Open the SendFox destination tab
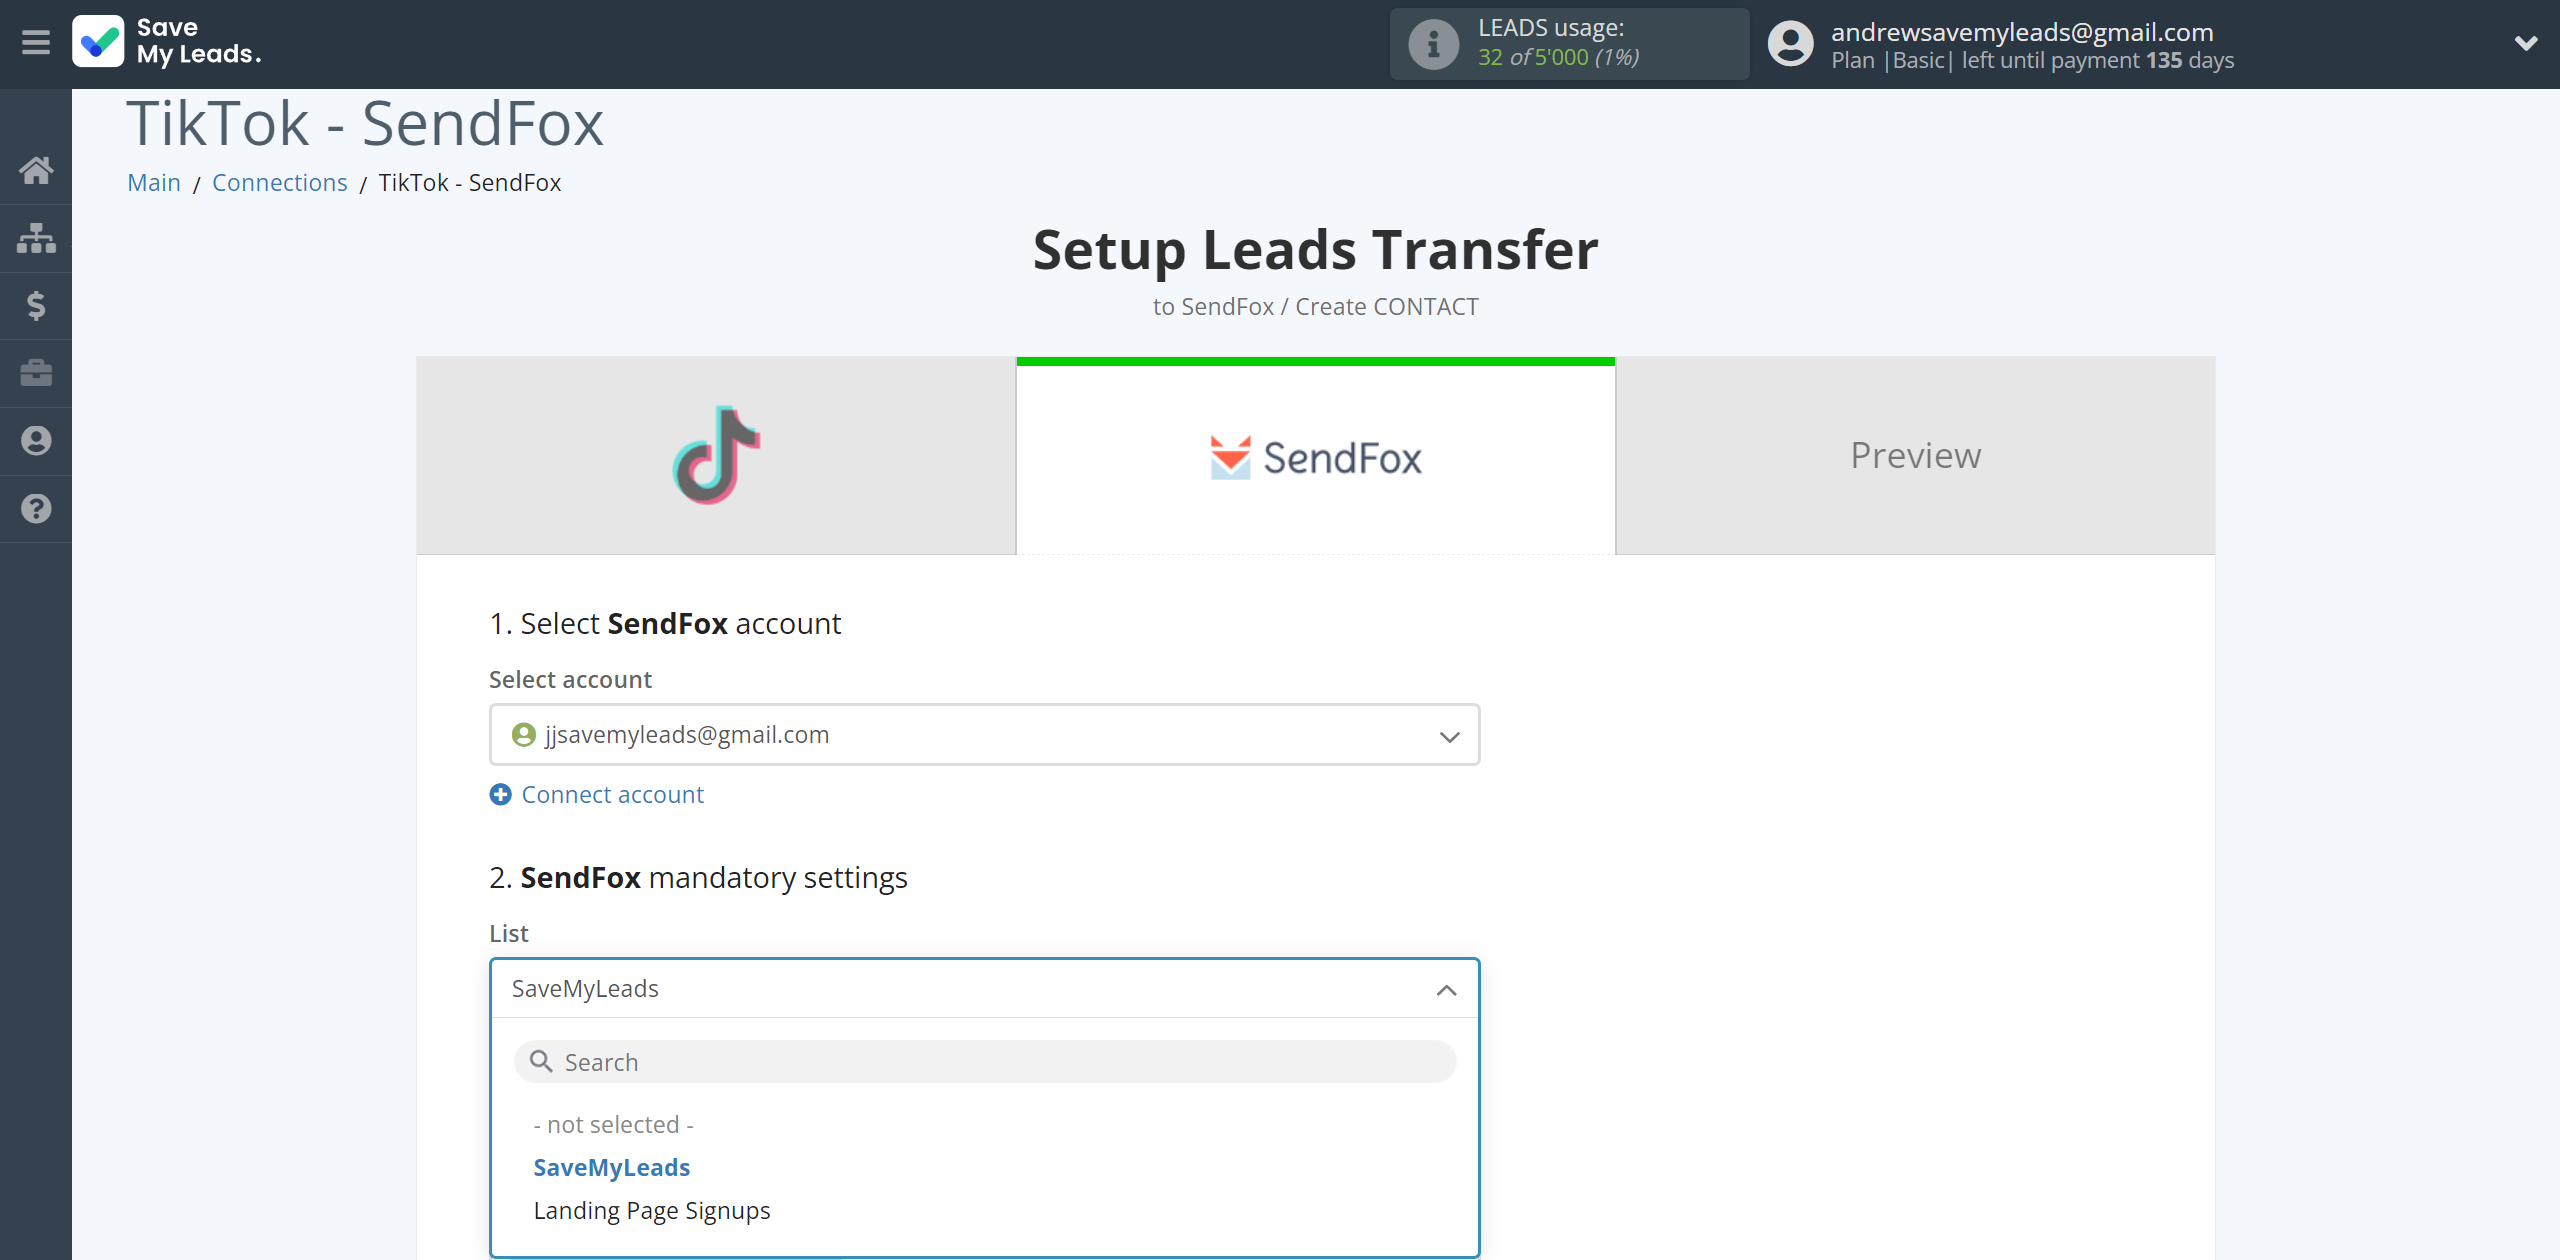This screenshot has width=2560, height=1260. point(1314,455)
